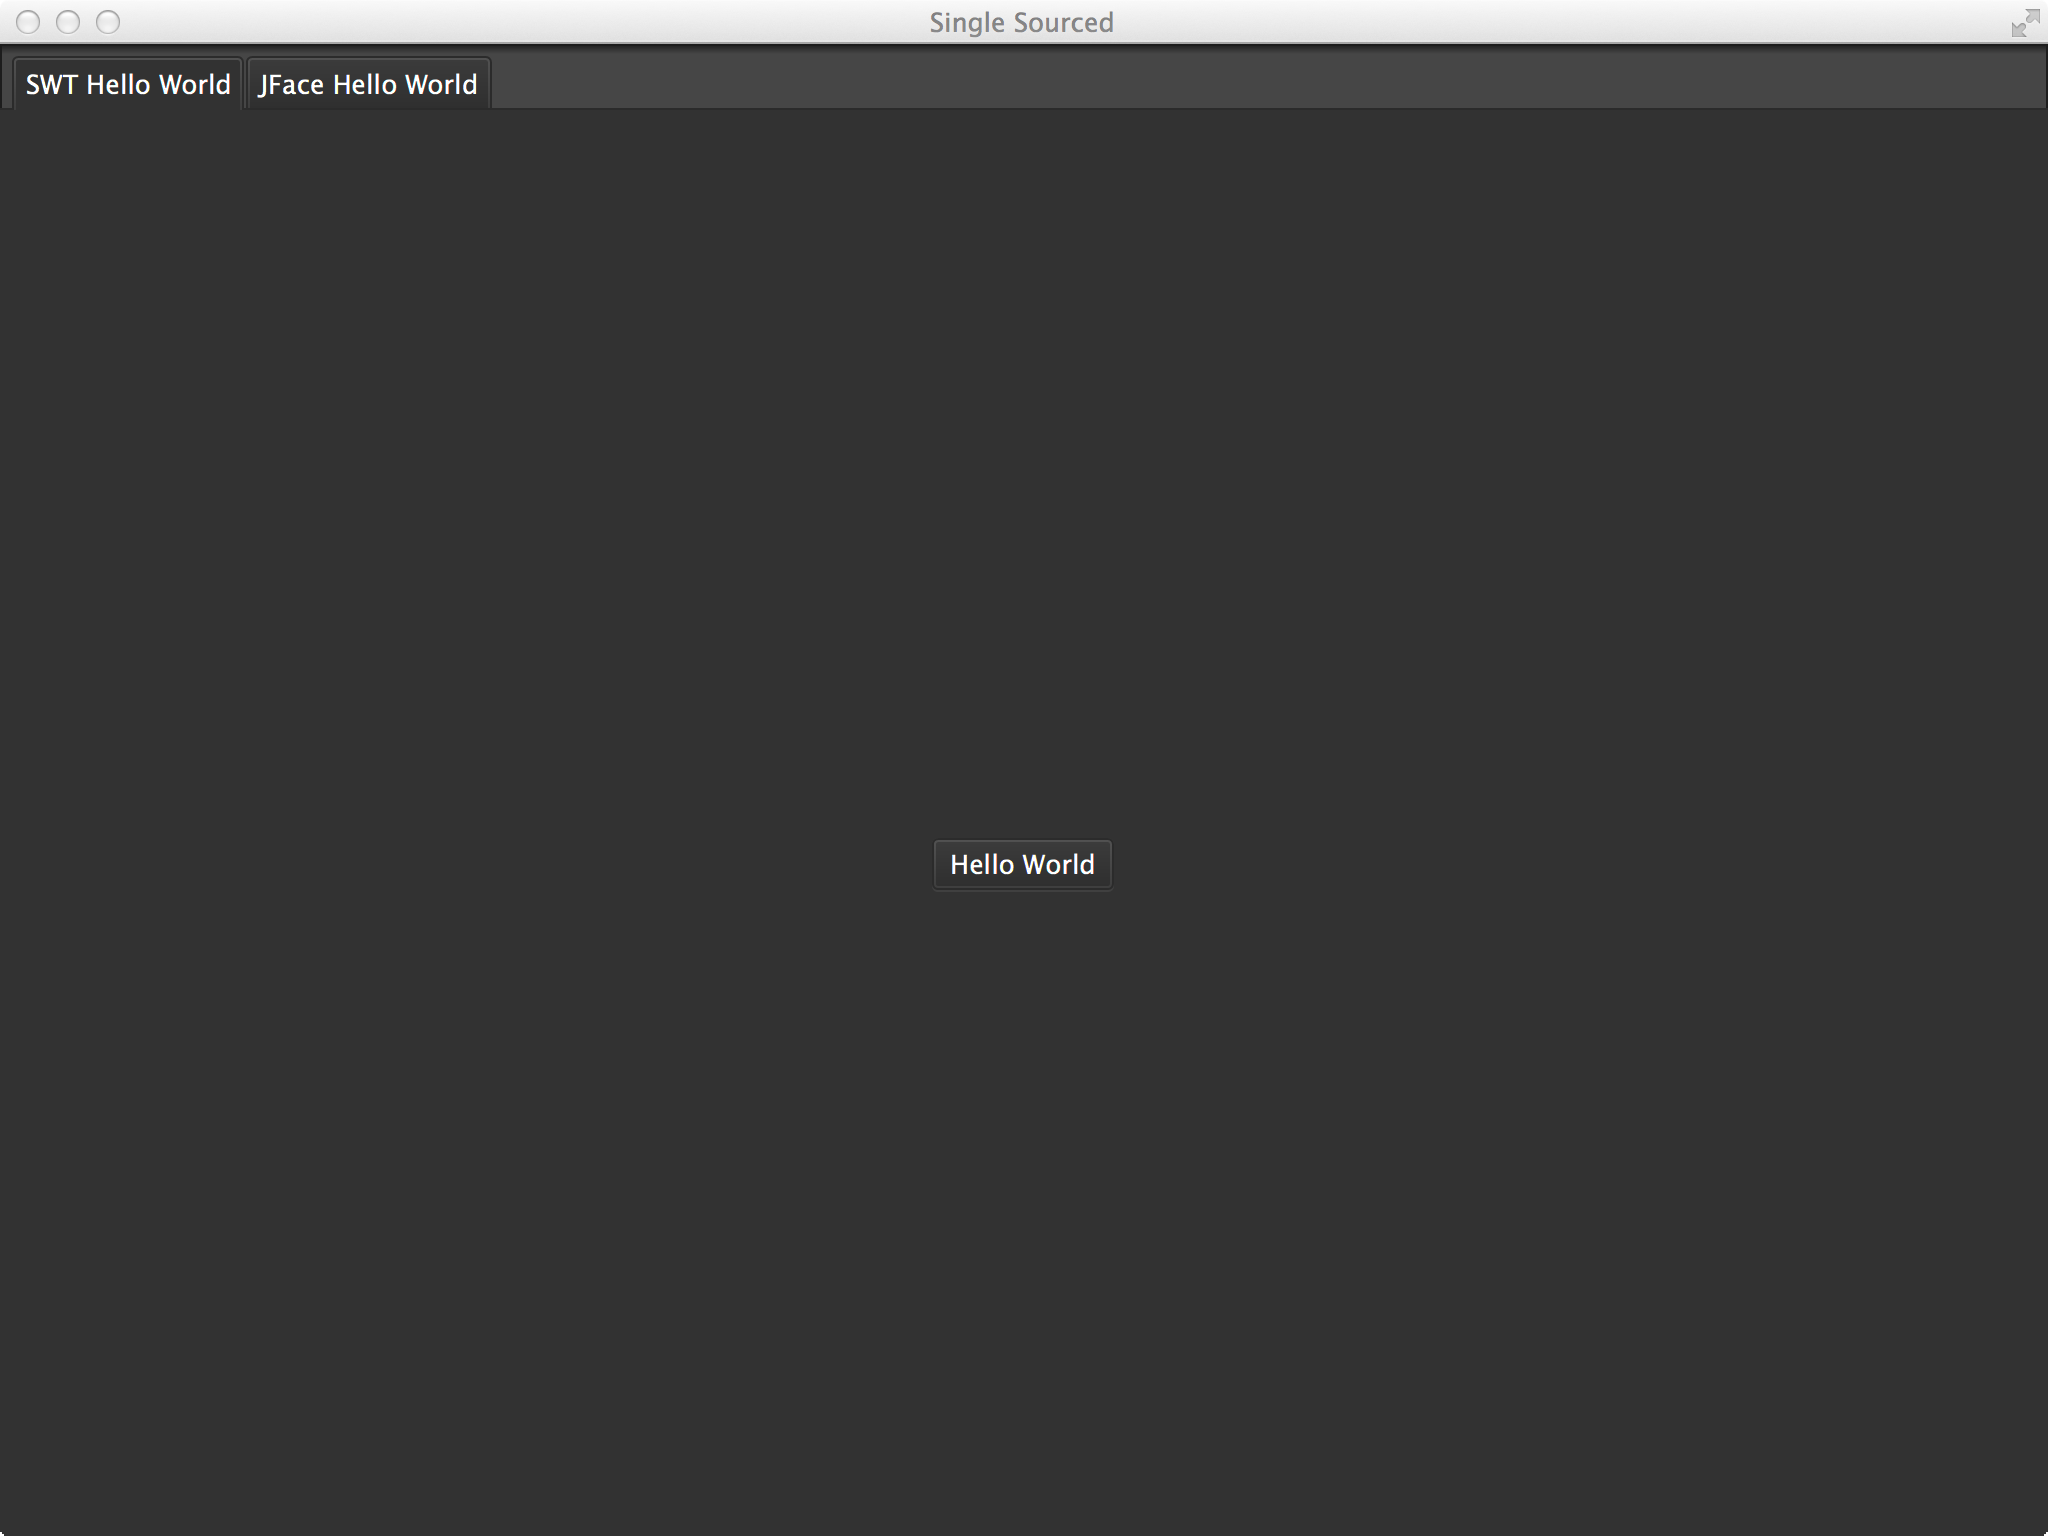Click the middle round window control button
This screenshot has height=1536, width=2048.
click(68, 22)
